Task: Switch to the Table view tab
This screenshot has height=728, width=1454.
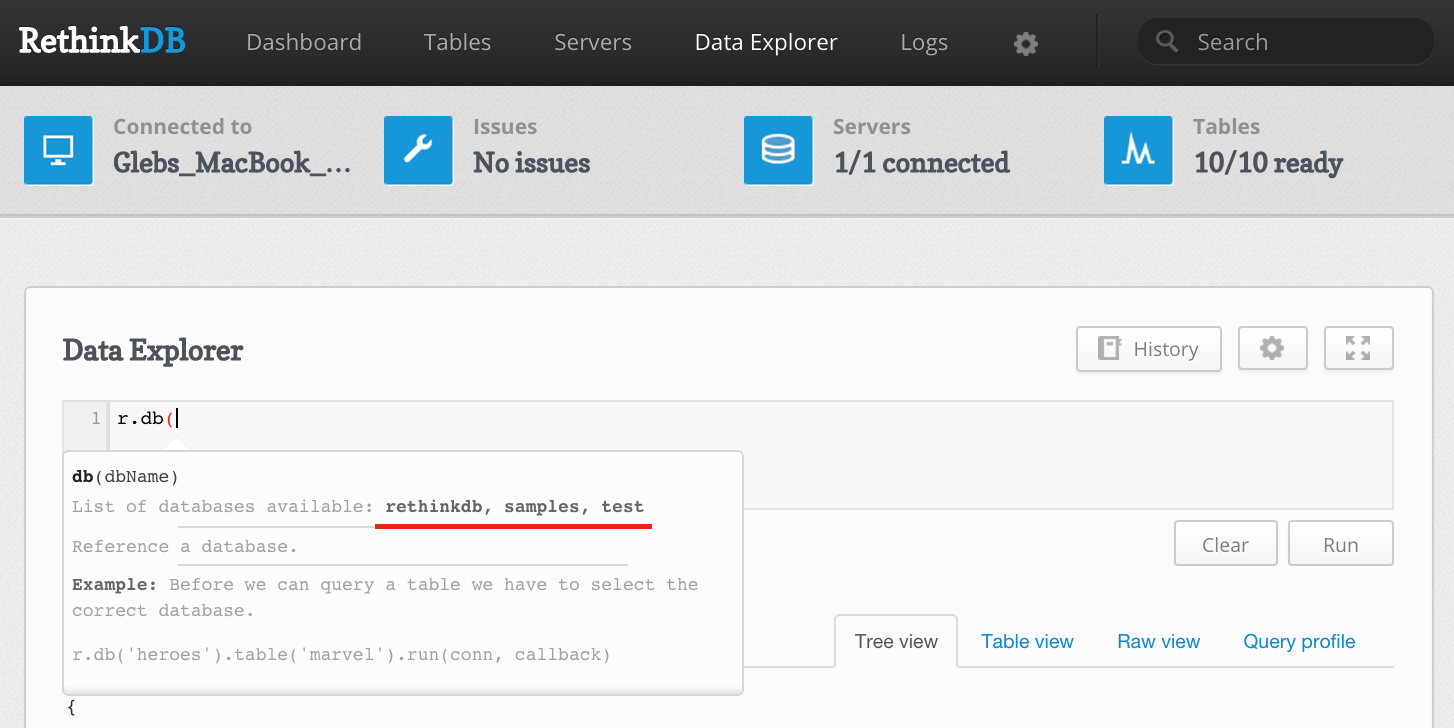Action: (1027, 641)
